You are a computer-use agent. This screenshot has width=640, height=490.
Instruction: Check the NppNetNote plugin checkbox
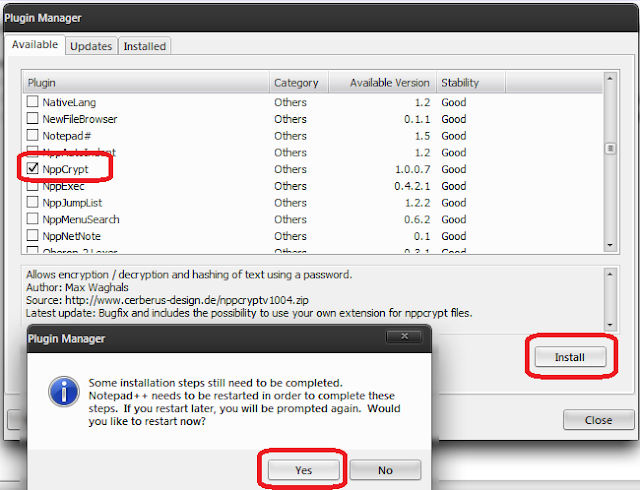click(x=32, y=235)
